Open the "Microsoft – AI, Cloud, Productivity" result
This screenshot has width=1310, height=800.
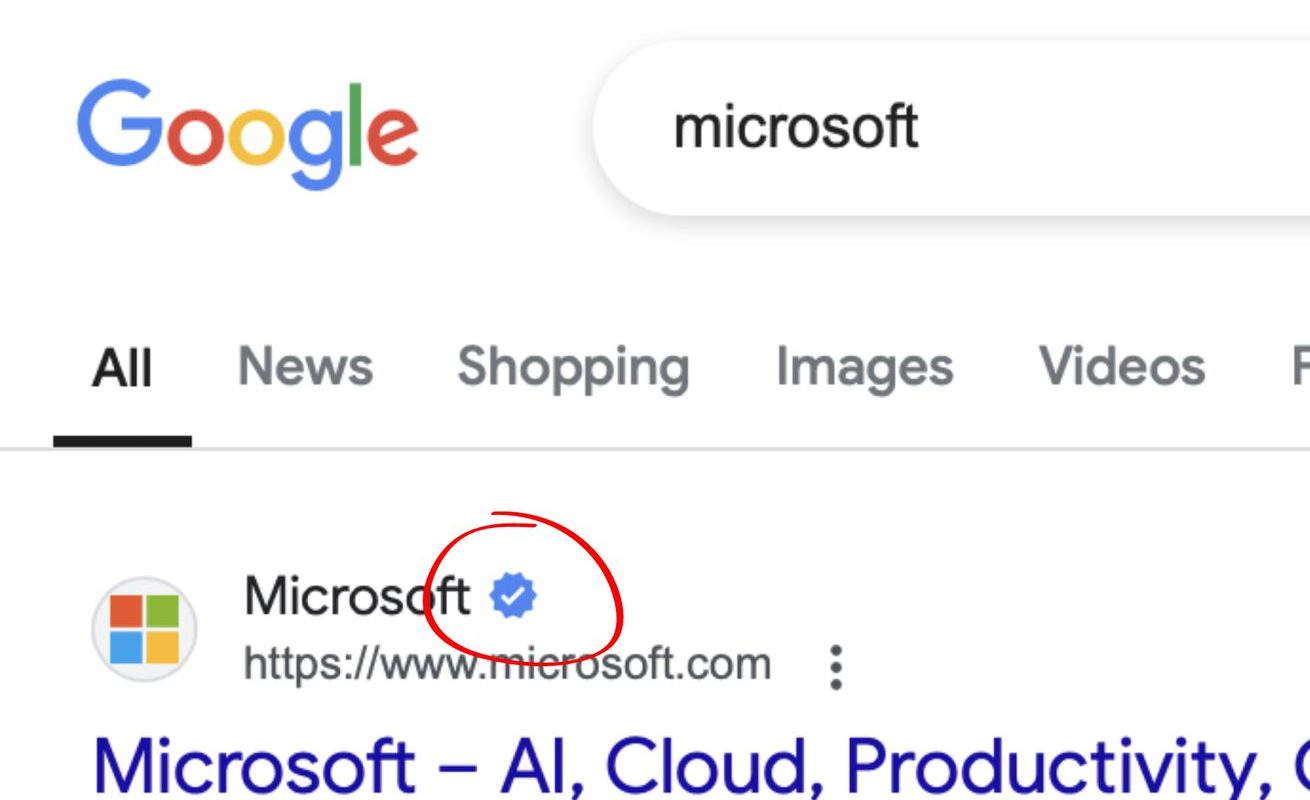coord(701,767)
